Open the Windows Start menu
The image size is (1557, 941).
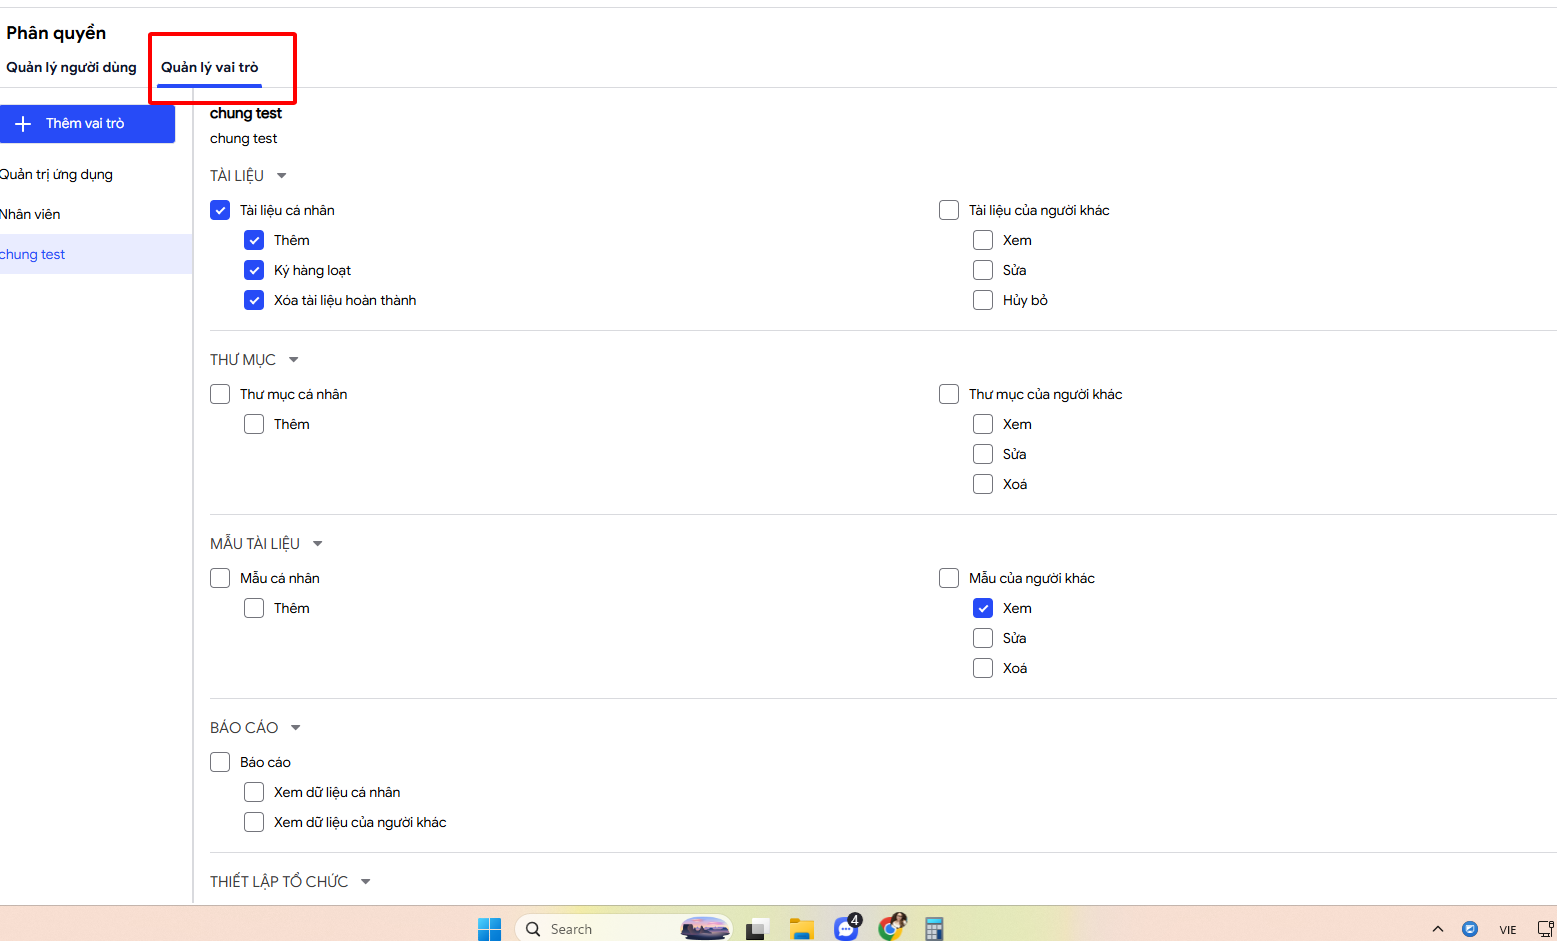[489, 929]
